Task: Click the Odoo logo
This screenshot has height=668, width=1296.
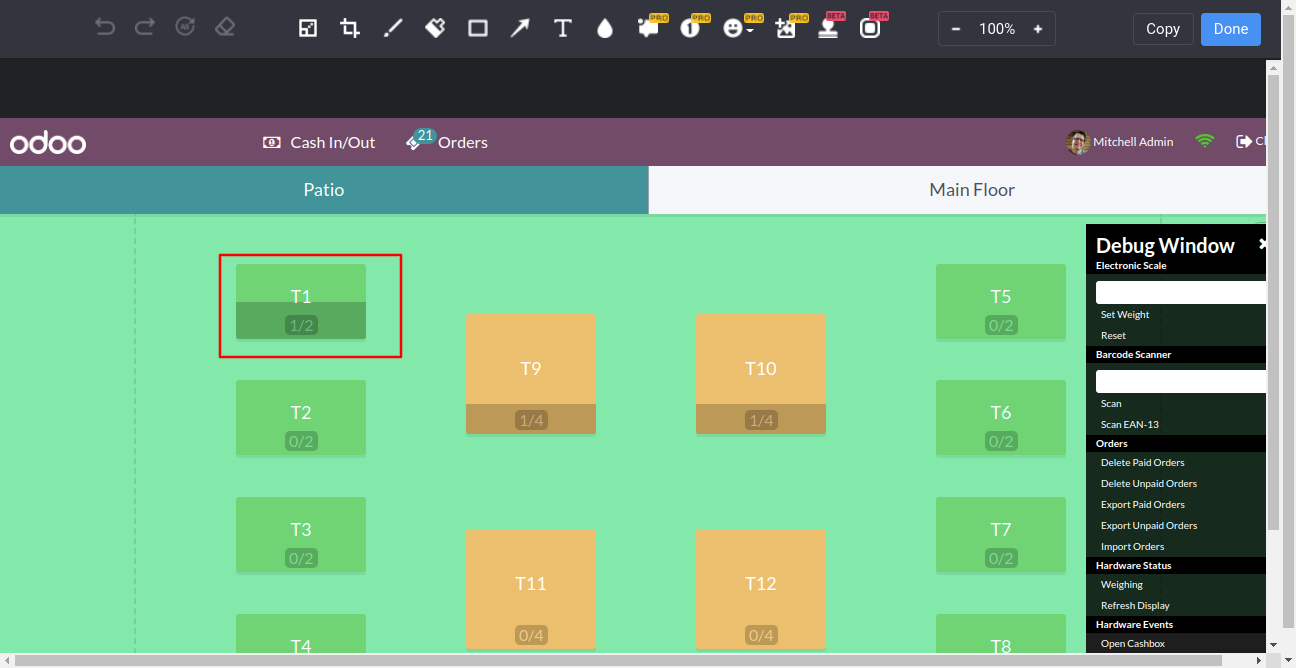Action: click(48, 143)
